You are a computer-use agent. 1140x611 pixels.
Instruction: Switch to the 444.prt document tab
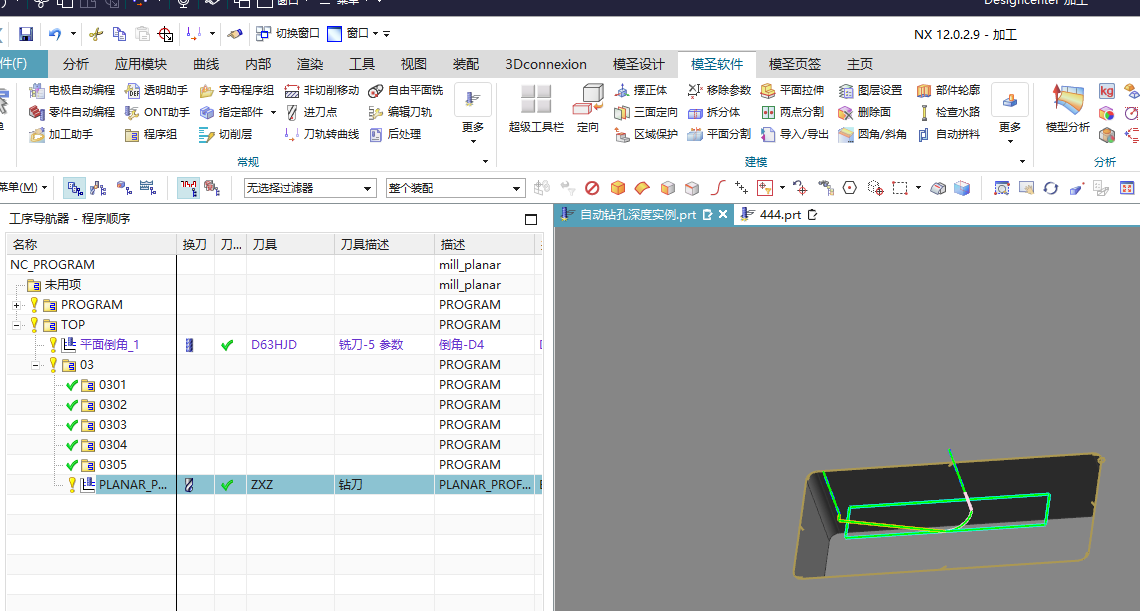(x=780, y=215)
